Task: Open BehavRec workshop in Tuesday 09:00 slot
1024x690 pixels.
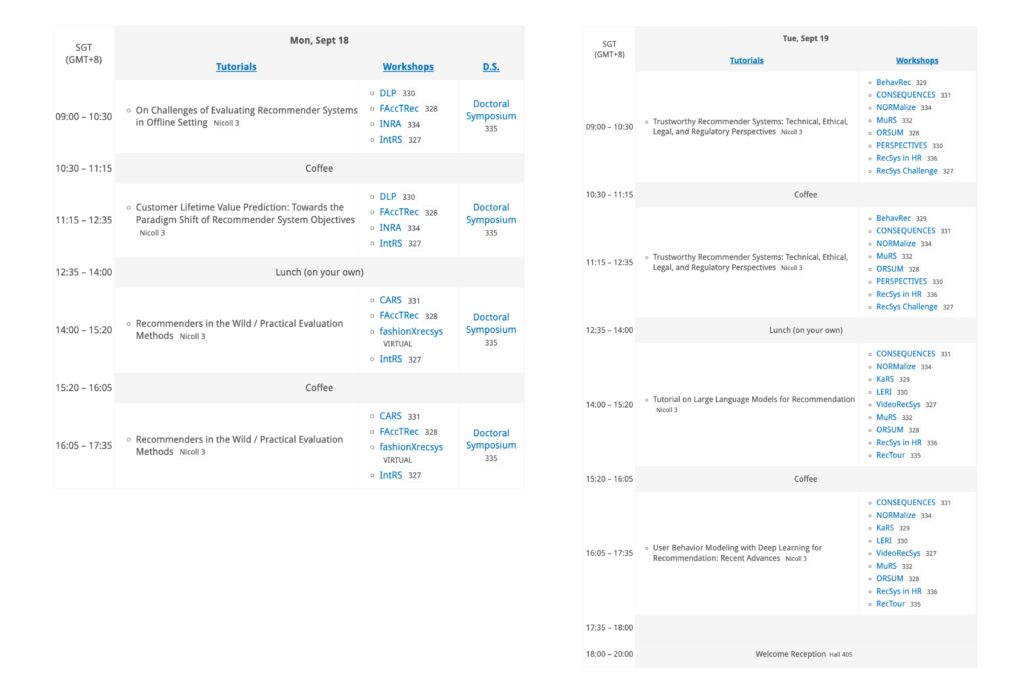Action: [x=893, y=82]
